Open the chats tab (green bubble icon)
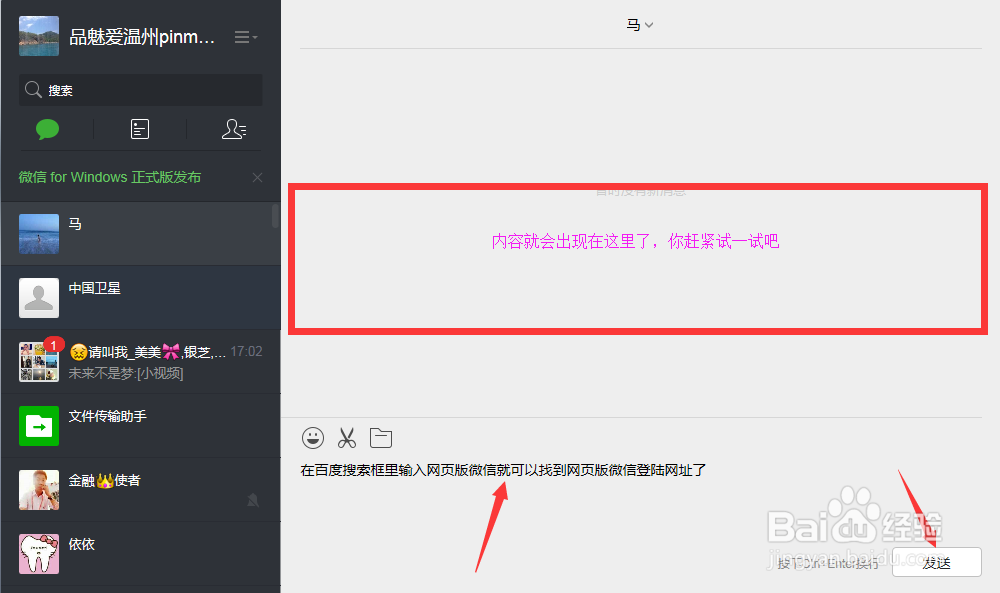 point(48,129)
